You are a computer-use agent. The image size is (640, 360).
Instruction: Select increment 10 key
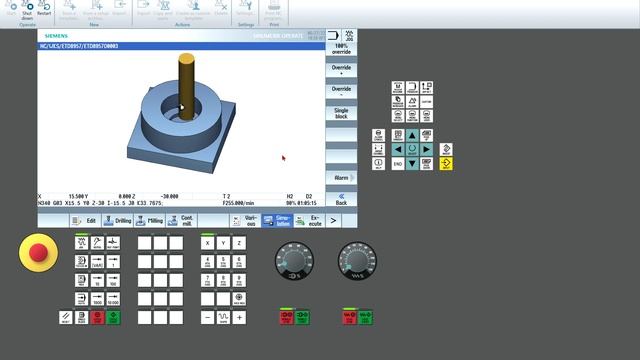[97, 280]
